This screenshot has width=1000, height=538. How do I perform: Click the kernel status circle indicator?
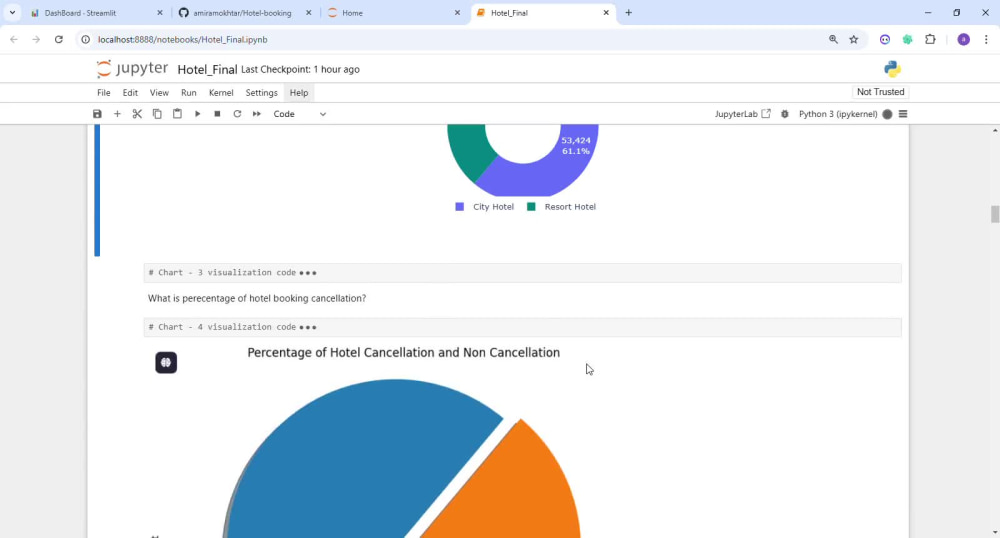point(887,114)
